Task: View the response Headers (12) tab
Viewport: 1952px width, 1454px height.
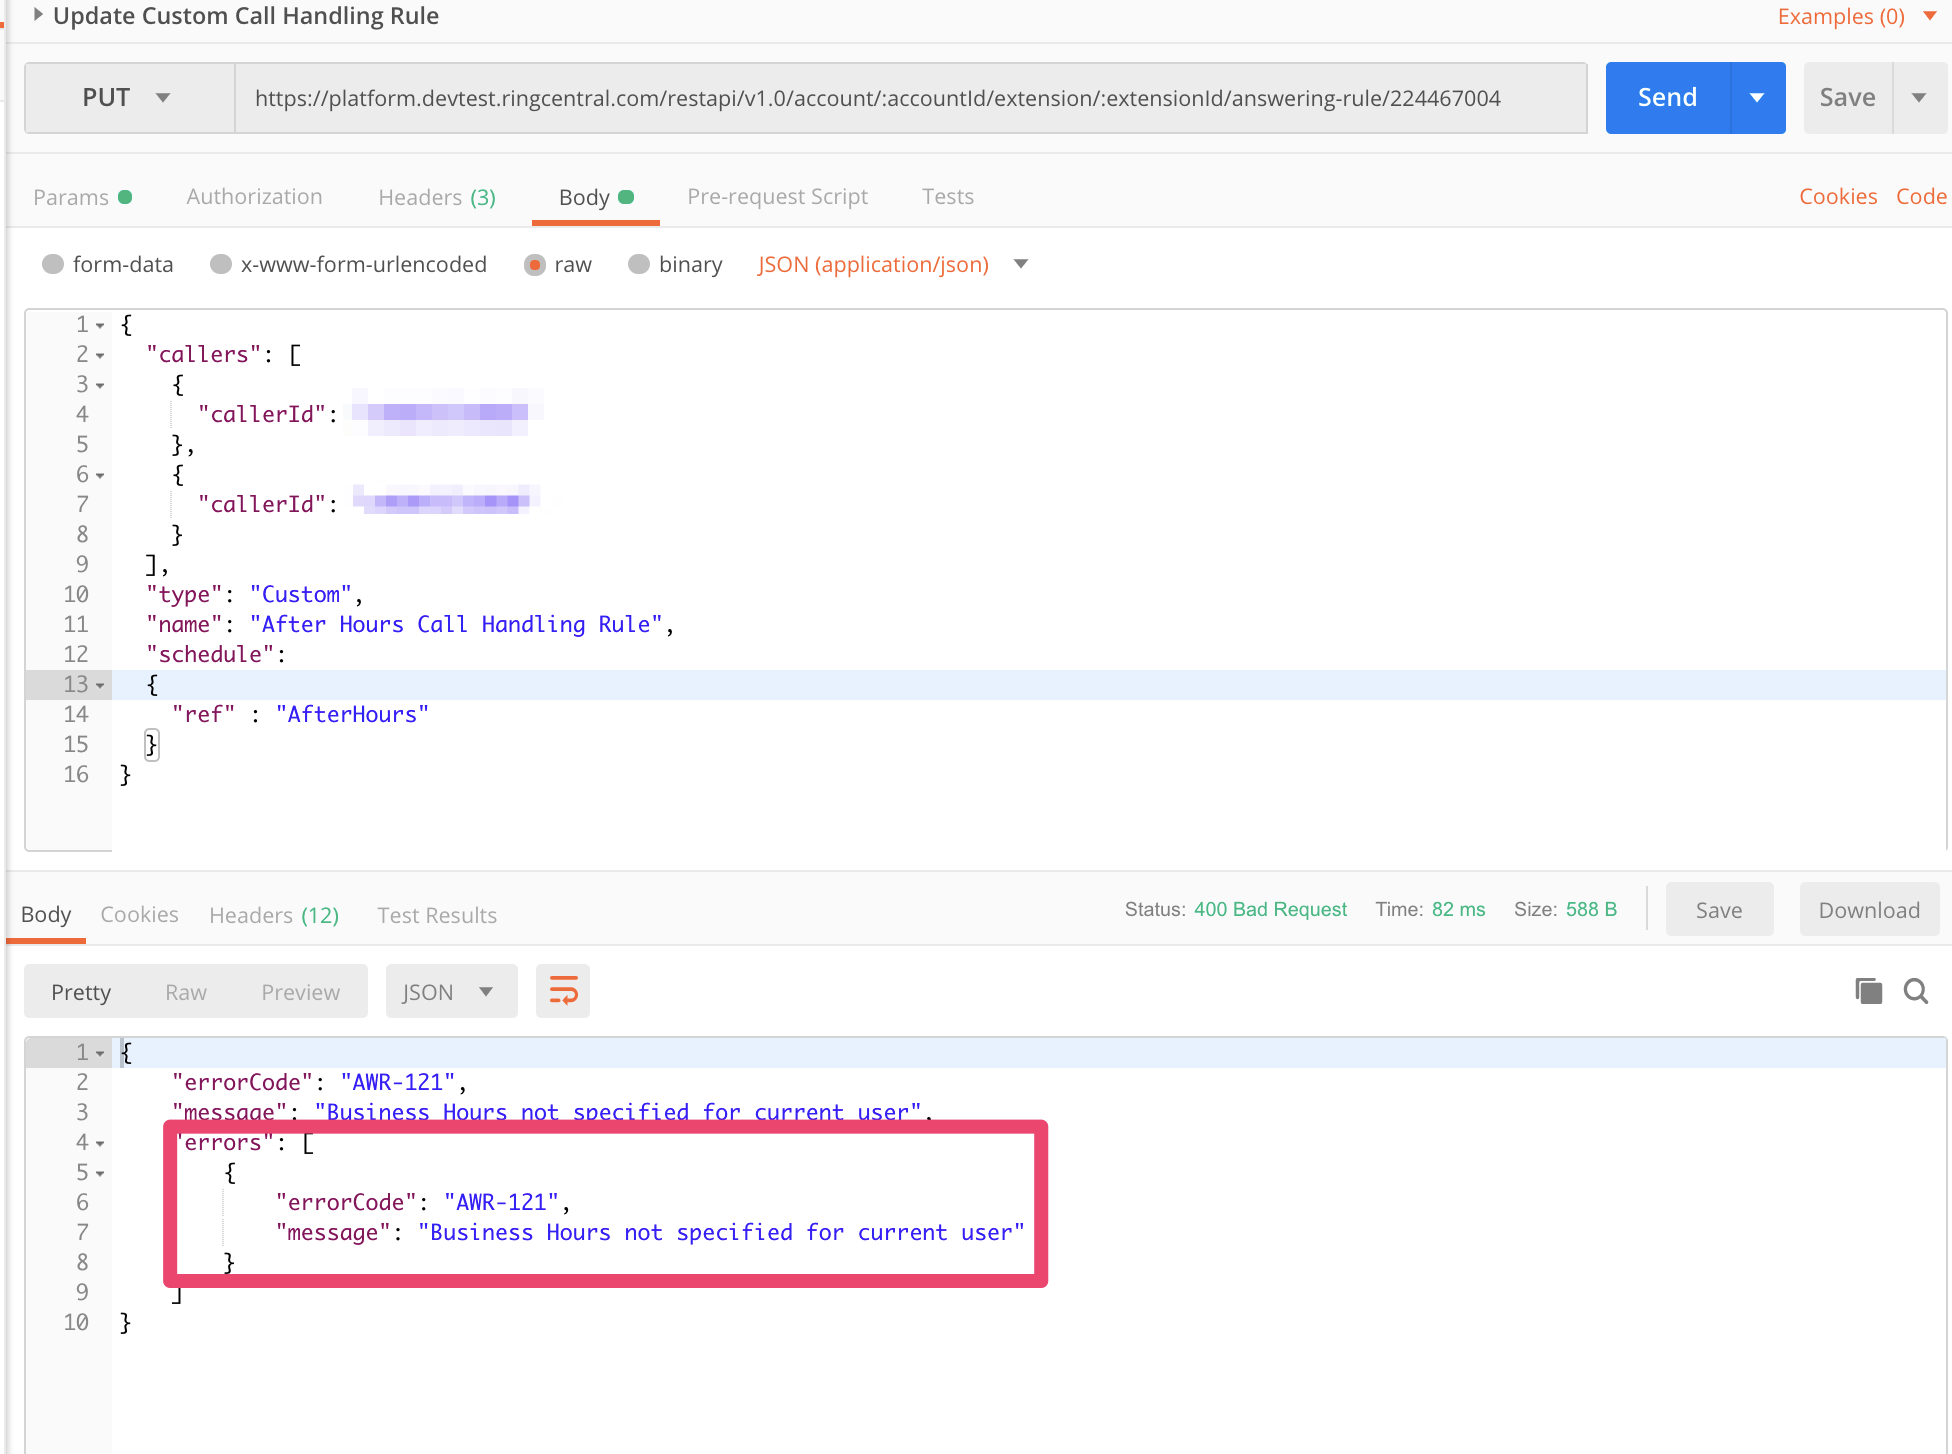Action: (x=273, y=915)
